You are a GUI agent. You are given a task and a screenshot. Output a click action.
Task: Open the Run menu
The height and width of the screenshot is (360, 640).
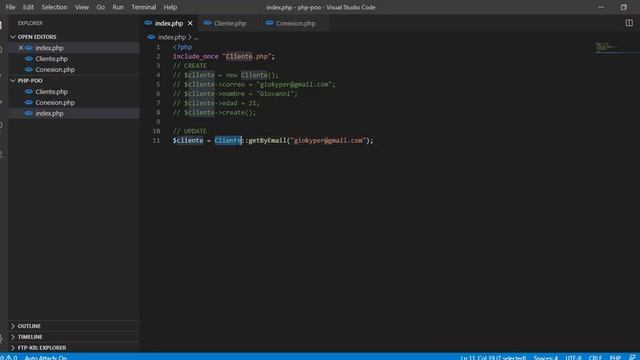pyautogui.click(x=118, y=7)
